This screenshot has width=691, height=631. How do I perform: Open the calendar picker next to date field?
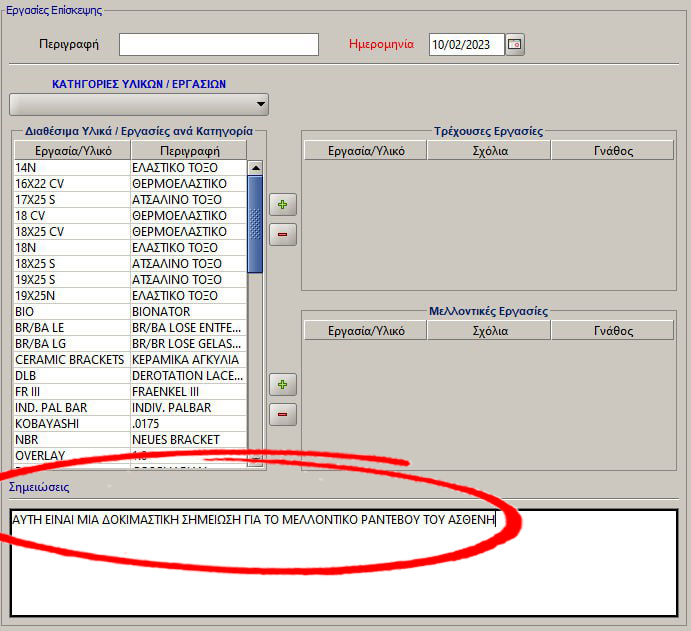(x=515, y=44)
